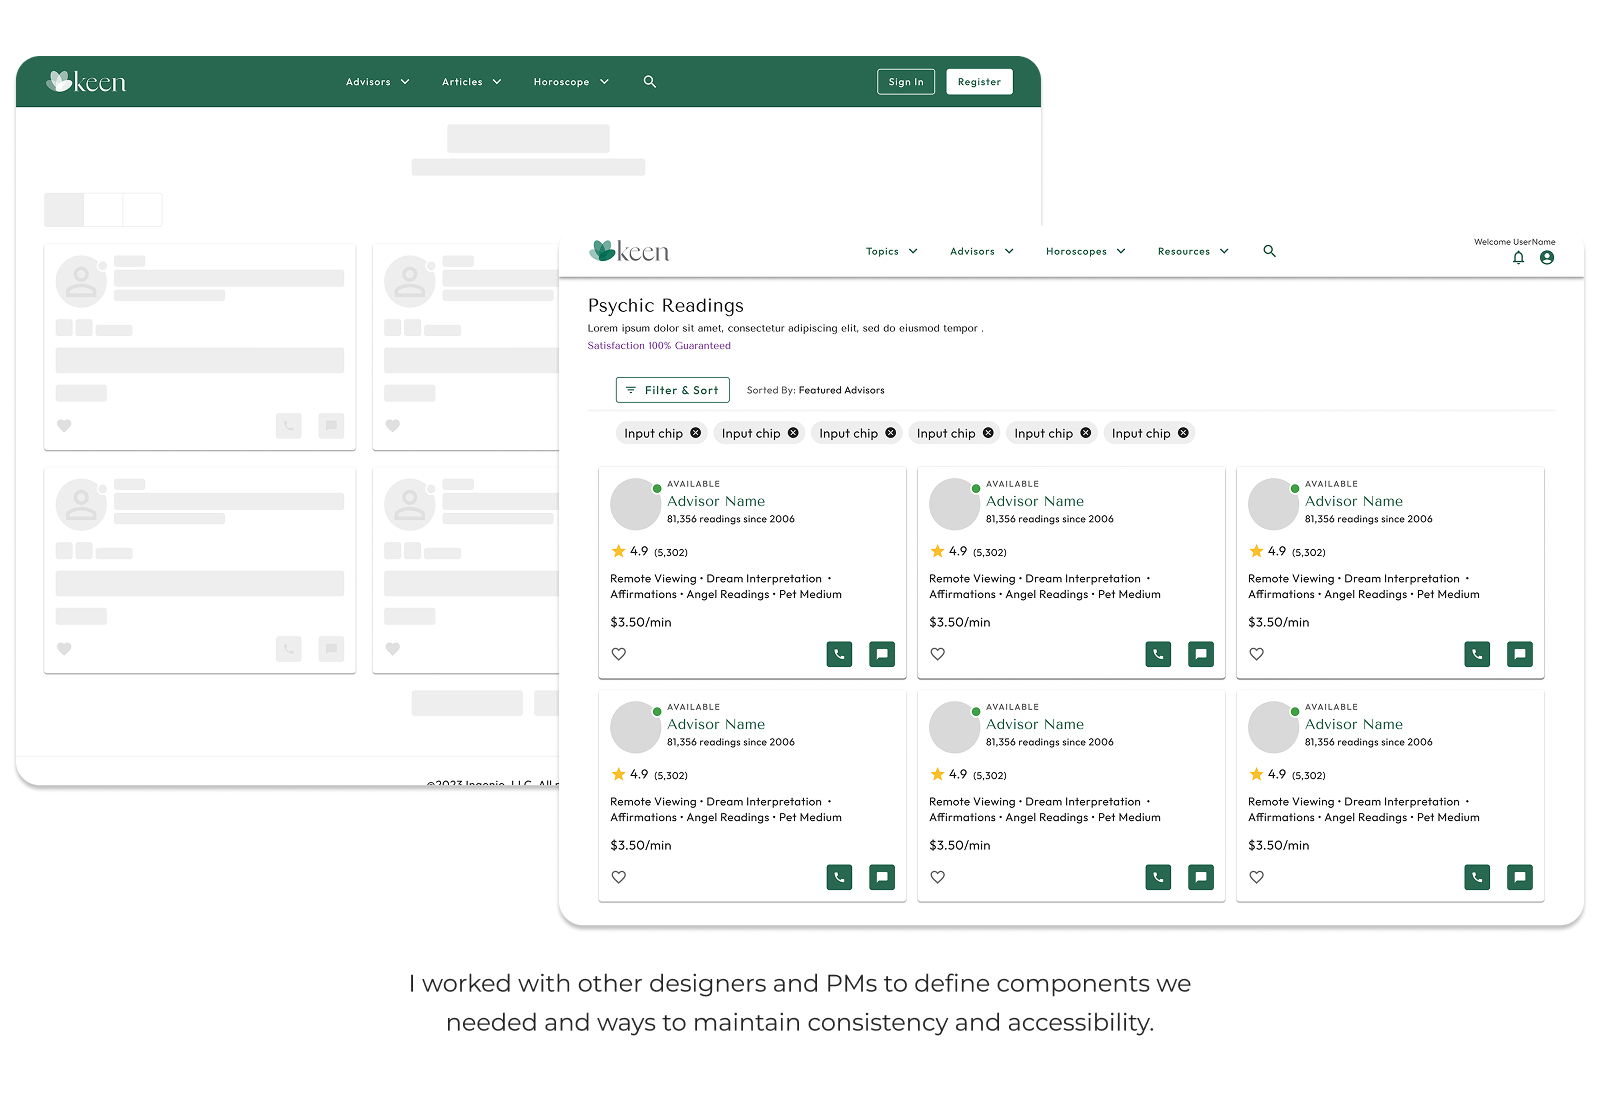Favorite advisor in bottom-row last card
1600x1094 pixels.
tap(1257, 877)
